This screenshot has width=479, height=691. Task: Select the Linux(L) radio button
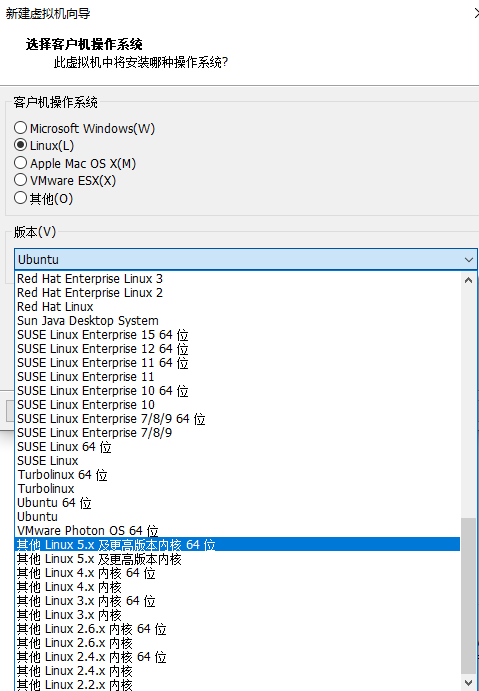point(20,145)
